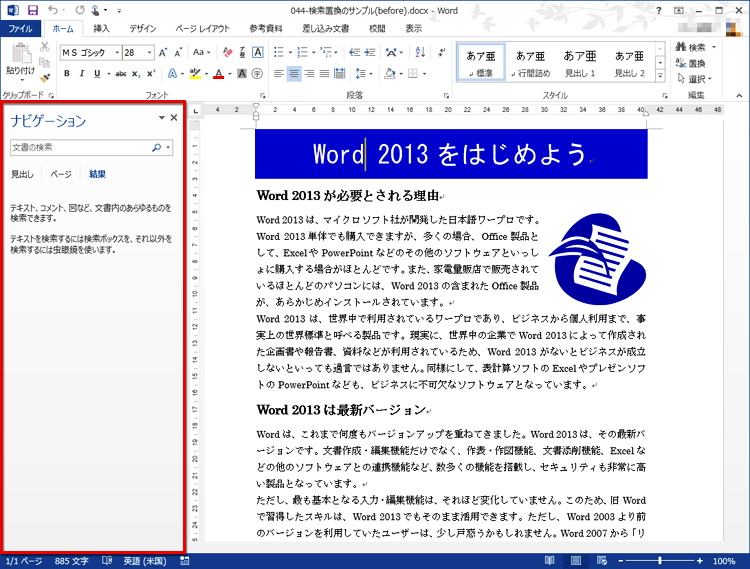The width and height of the screenshot is (750, 569).
Task: Open line spacing dropdown
Action: click(364, 74)
